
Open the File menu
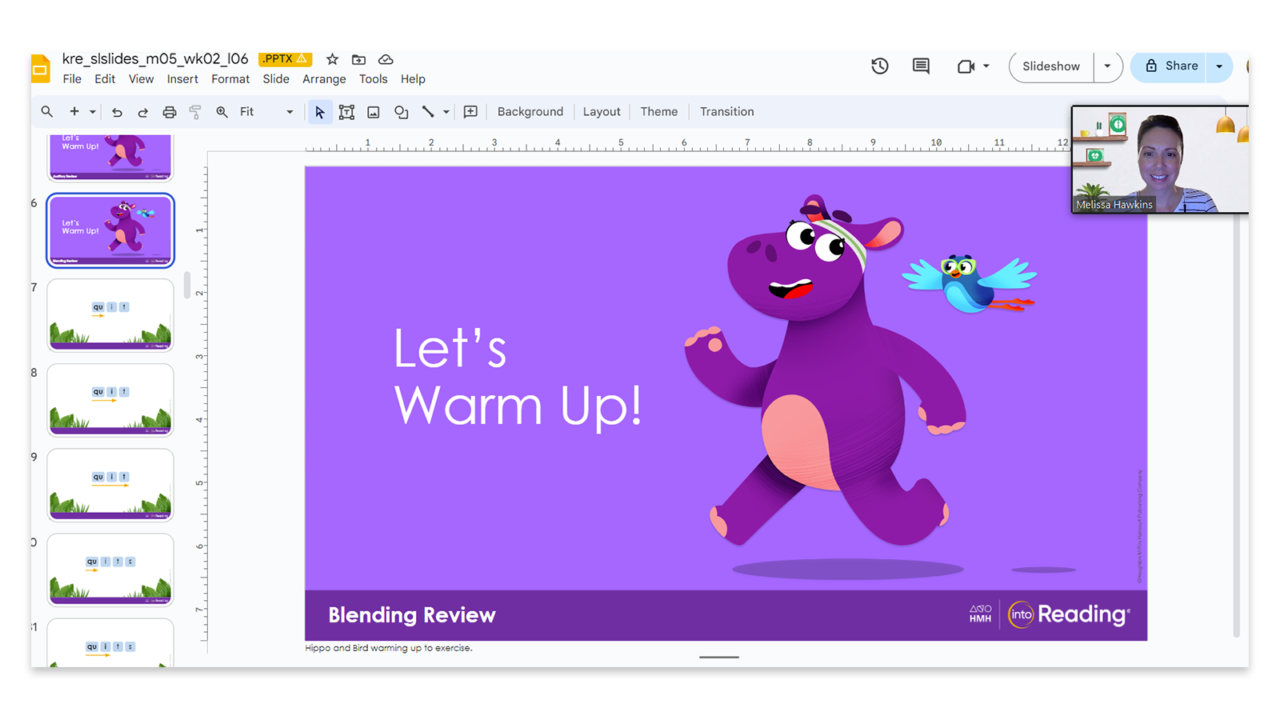(72, 79)
